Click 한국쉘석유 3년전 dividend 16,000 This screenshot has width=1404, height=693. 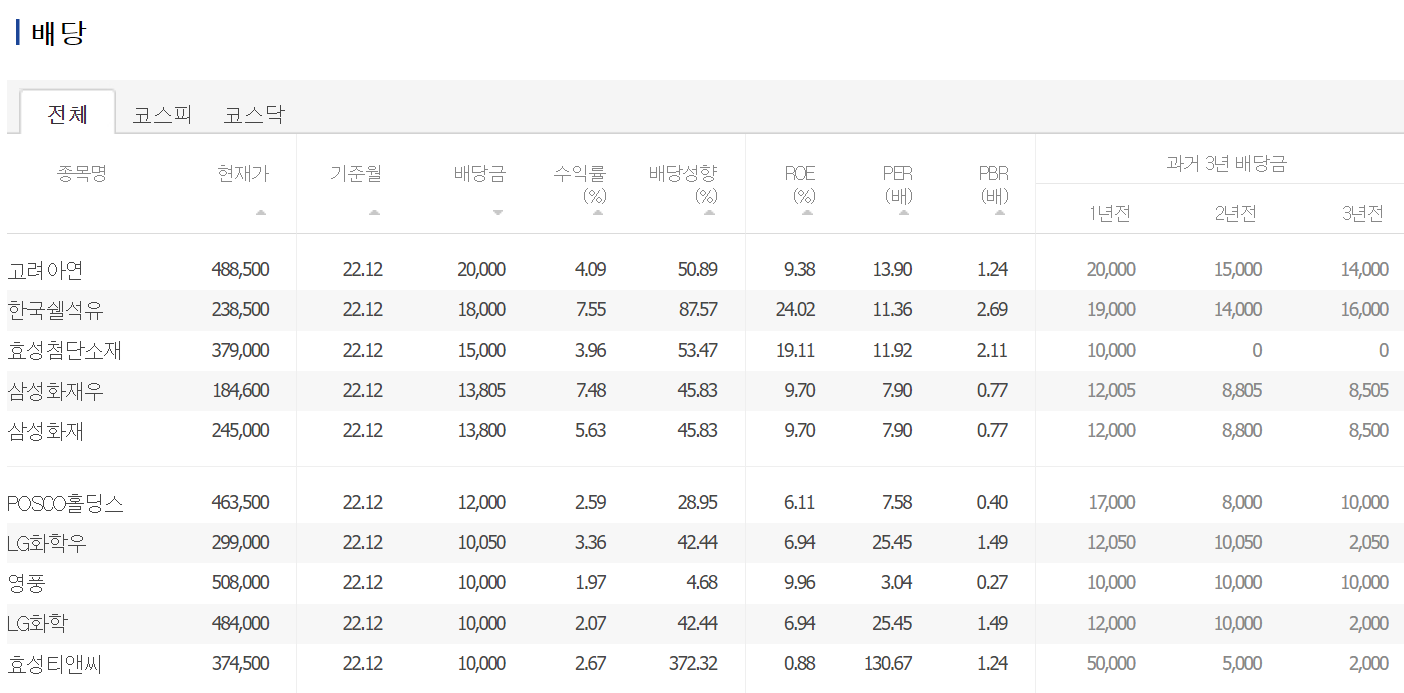tap(1365, 310)
